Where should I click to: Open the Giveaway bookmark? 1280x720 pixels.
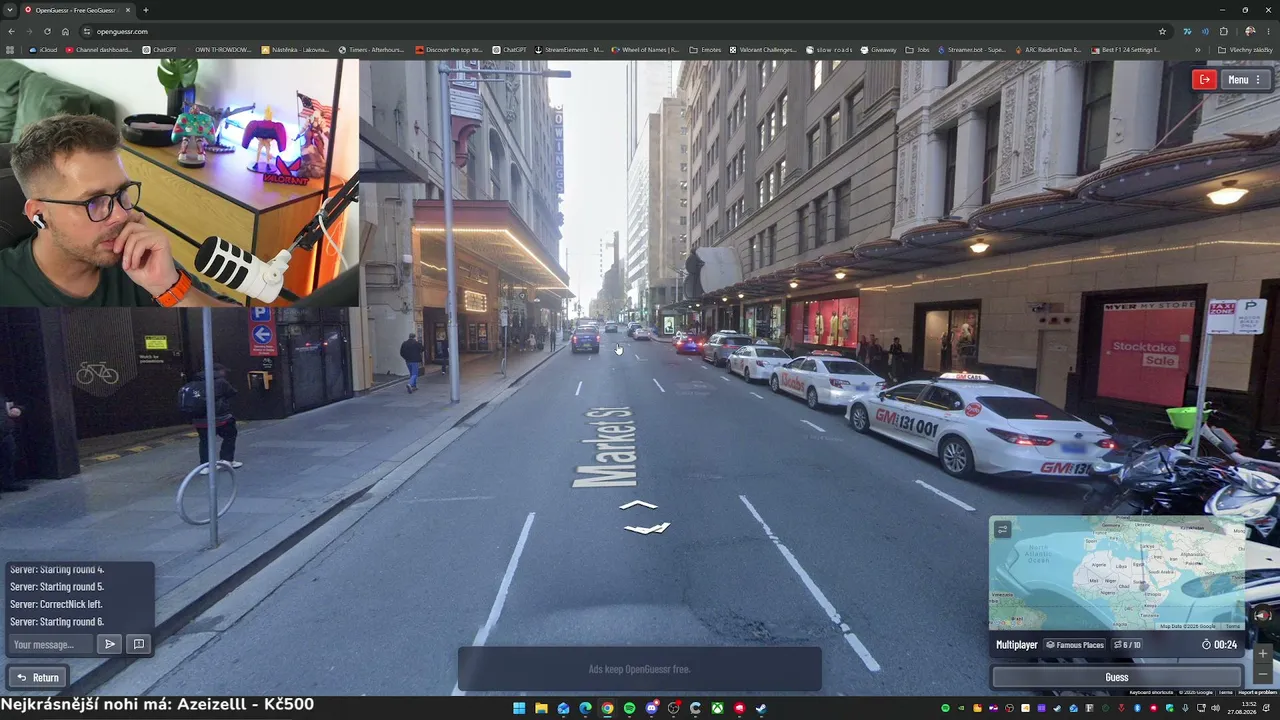(878, 49)
